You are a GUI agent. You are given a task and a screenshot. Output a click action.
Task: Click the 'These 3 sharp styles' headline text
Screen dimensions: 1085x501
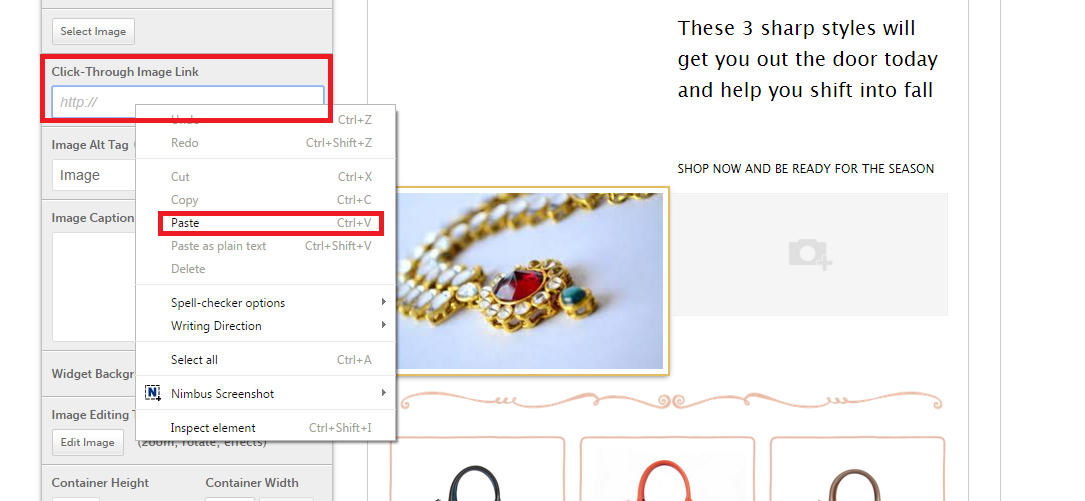tap(808, 60)
